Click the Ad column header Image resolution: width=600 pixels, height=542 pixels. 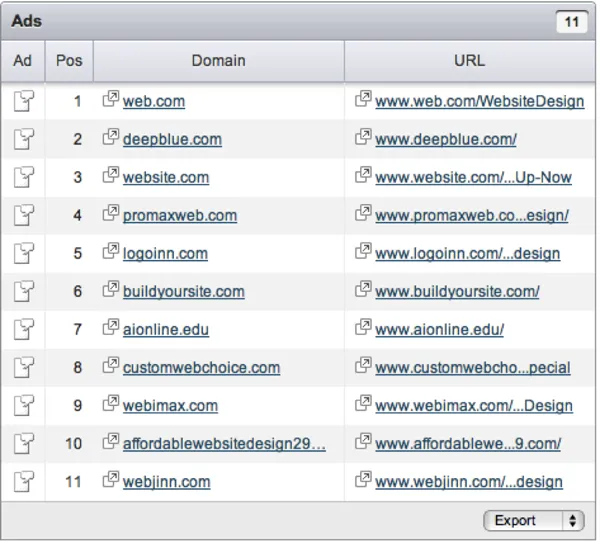pos(23,60)
